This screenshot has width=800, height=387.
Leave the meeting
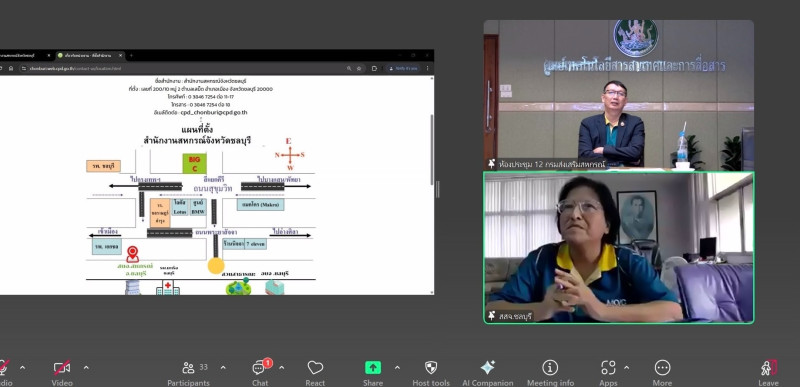tap(769, 373)
